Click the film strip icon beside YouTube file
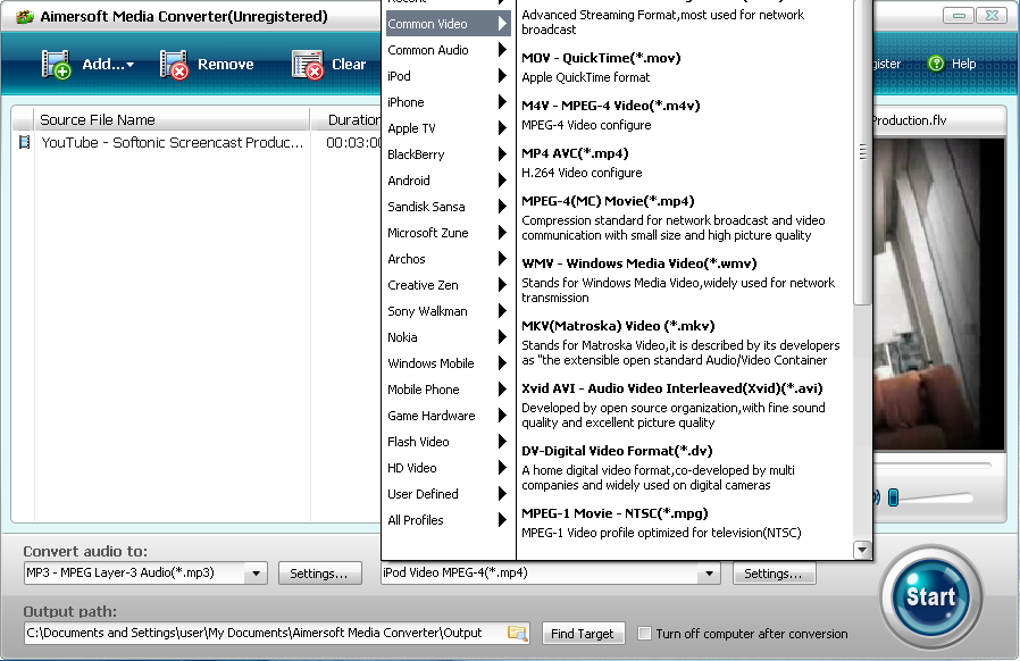Image resolution: width=1020 pixels, height=661 pixels. (x=24, y=142)
